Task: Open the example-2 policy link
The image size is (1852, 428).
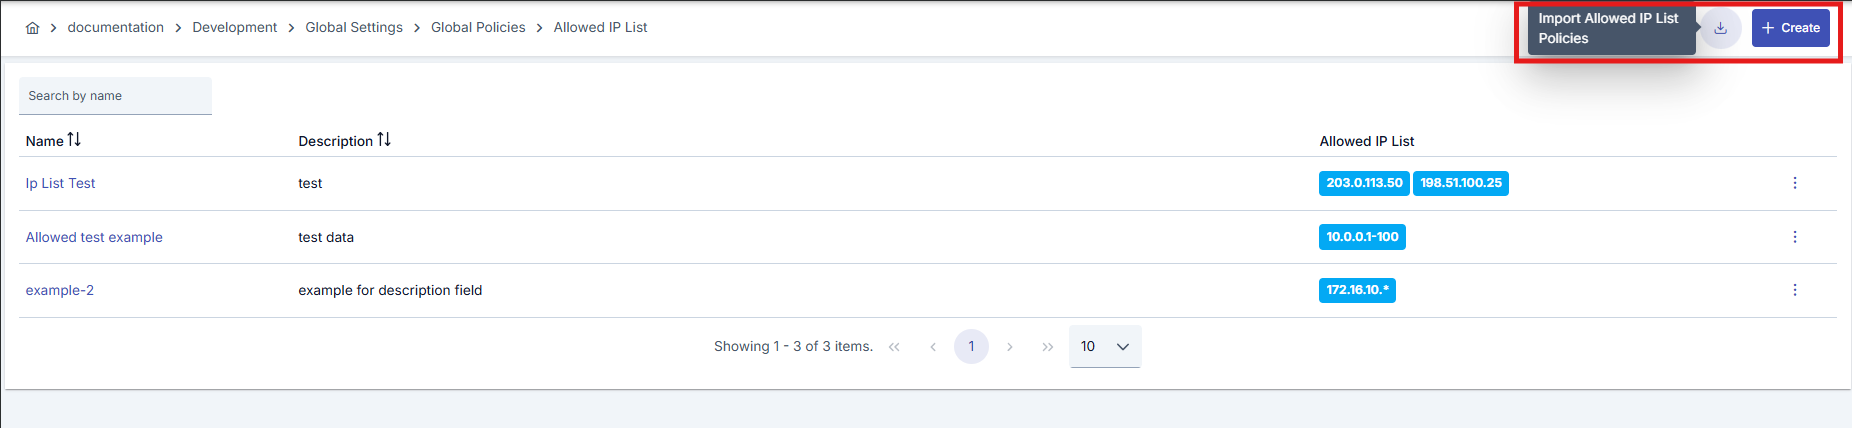Action: pos(60,290)
